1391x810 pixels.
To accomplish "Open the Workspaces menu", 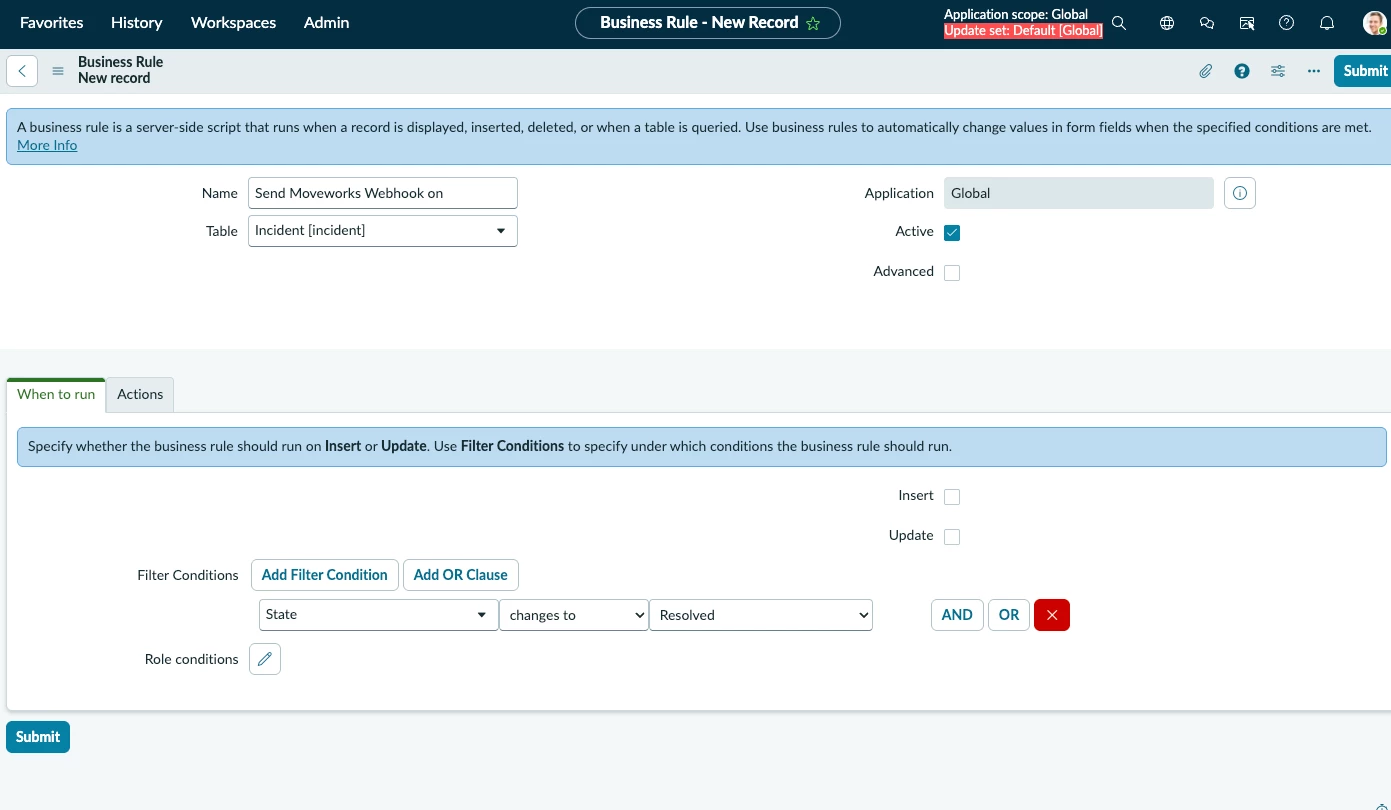I will (233, 22).
